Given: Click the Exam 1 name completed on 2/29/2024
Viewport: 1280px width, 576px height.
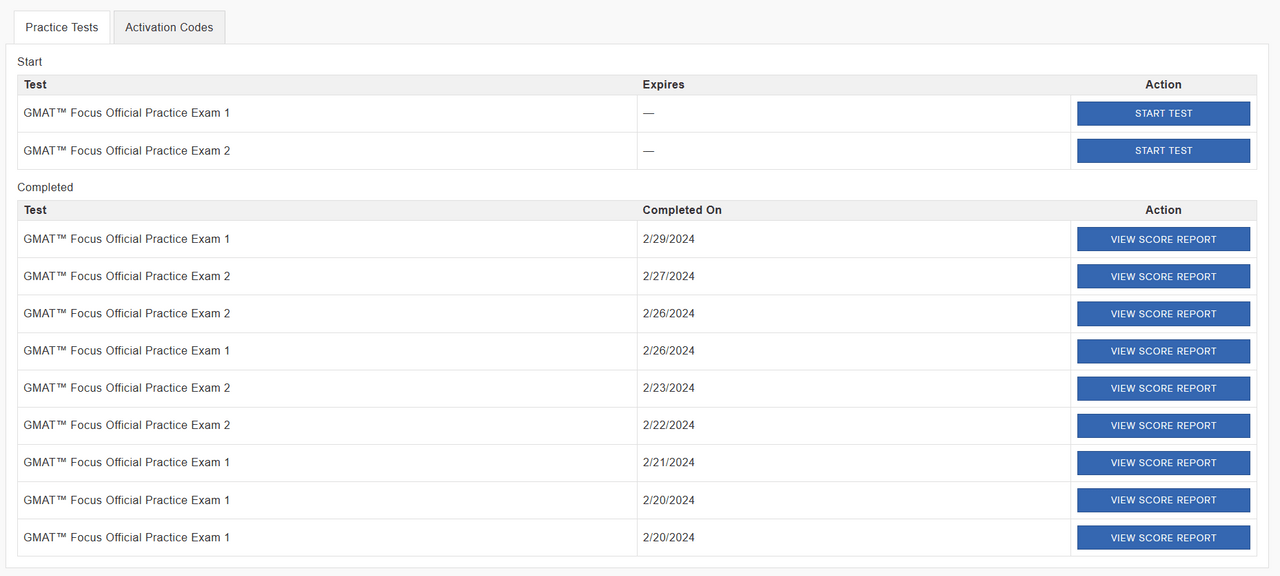Looking at the screenshot, I should [x=127, y=239].
